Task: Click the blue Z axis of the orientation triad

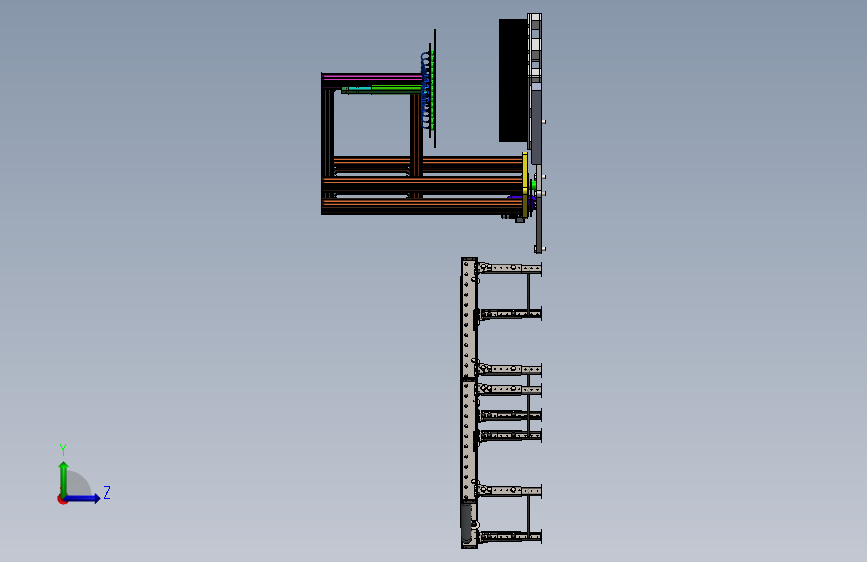Action: point(83,498)
